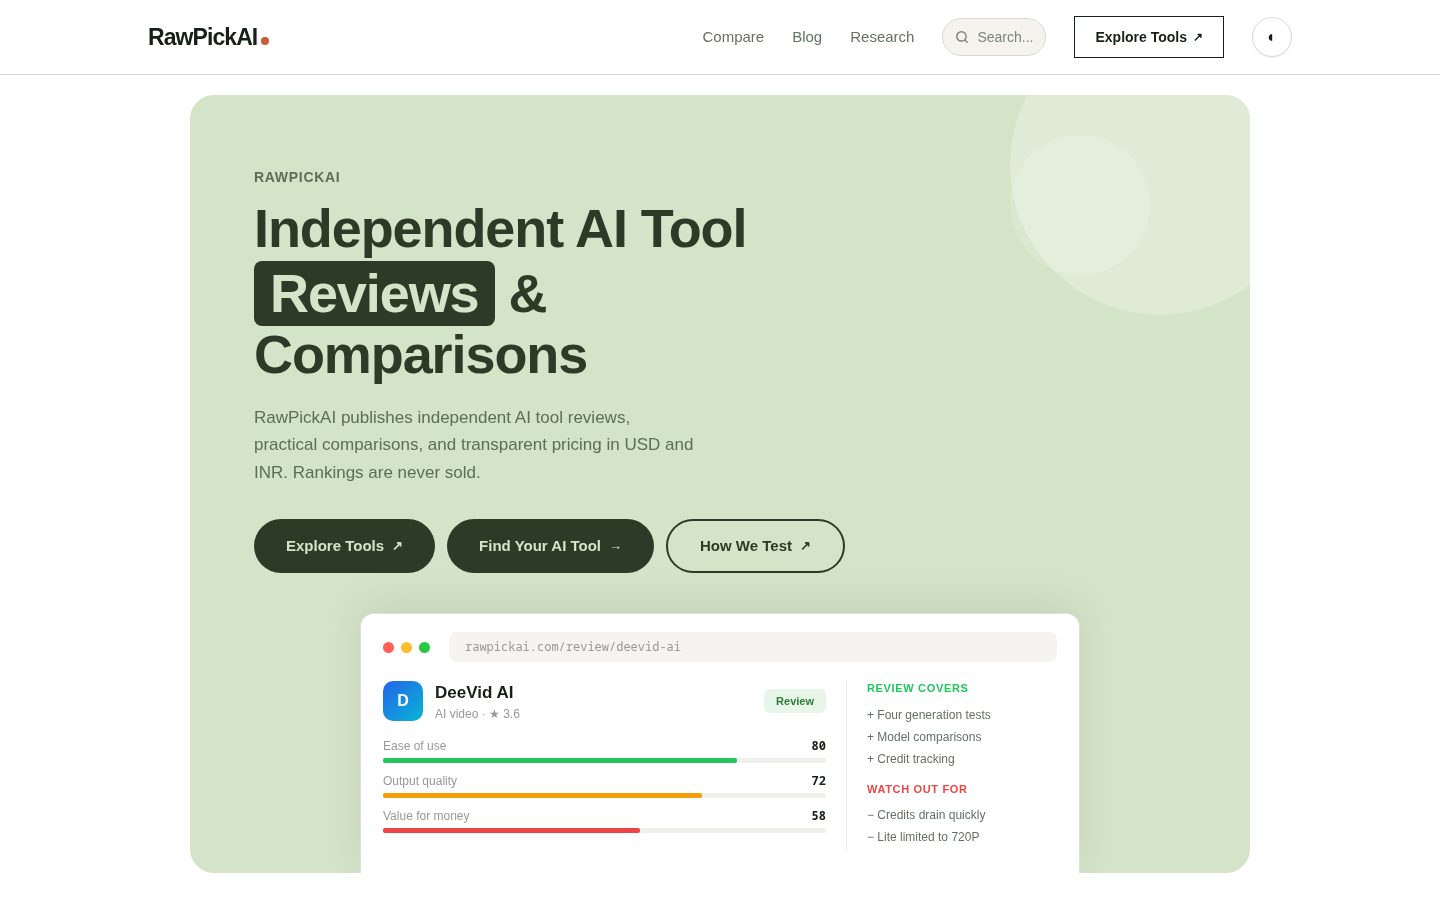The height and width of the screenshot is (900, 1440).
Task: Click the orange Output quality progress bar
Action: [x=542, y=796]
